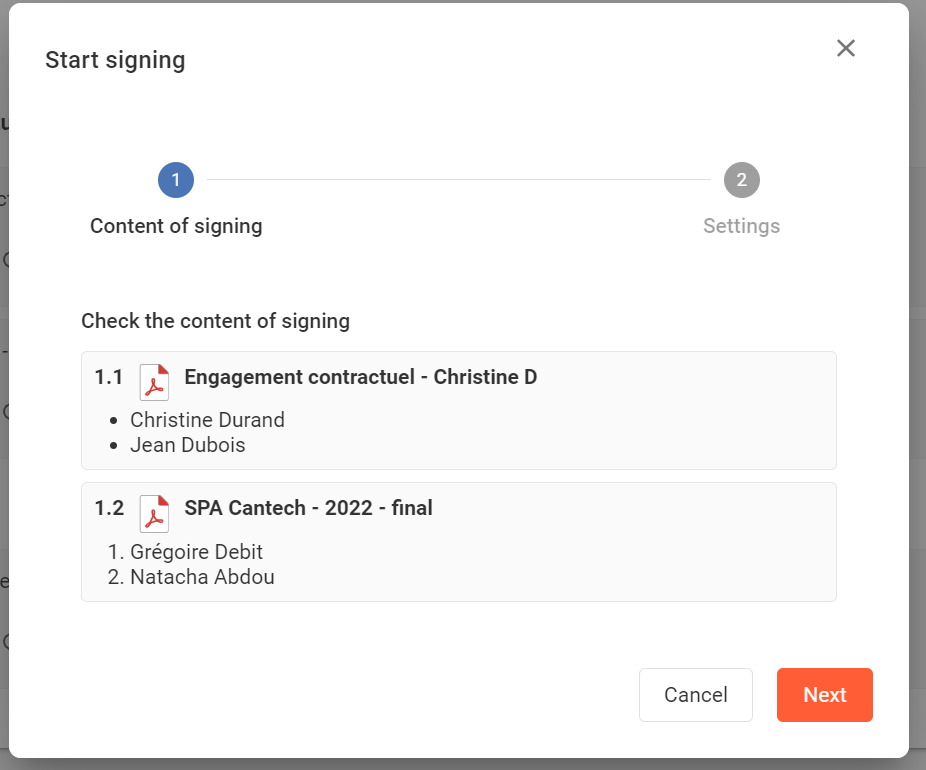
Task: Click the document number 1.1
Action: pos(109,377)
